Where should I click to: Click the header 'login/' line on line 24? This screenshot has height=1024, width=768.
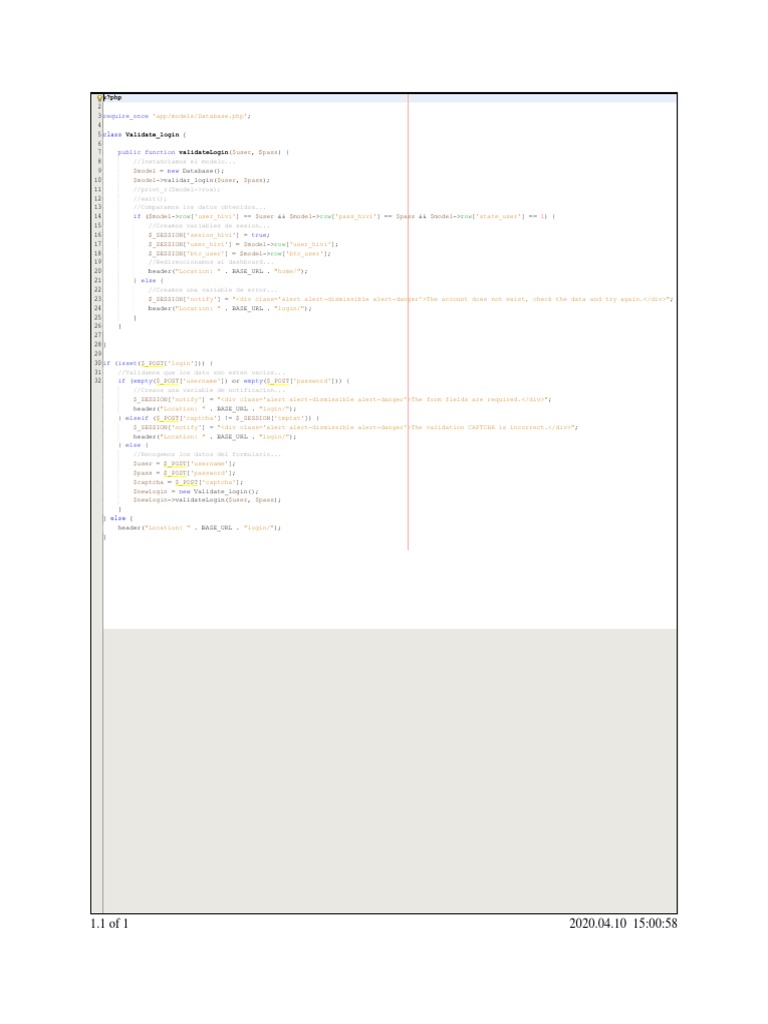[x=230, y=308]
